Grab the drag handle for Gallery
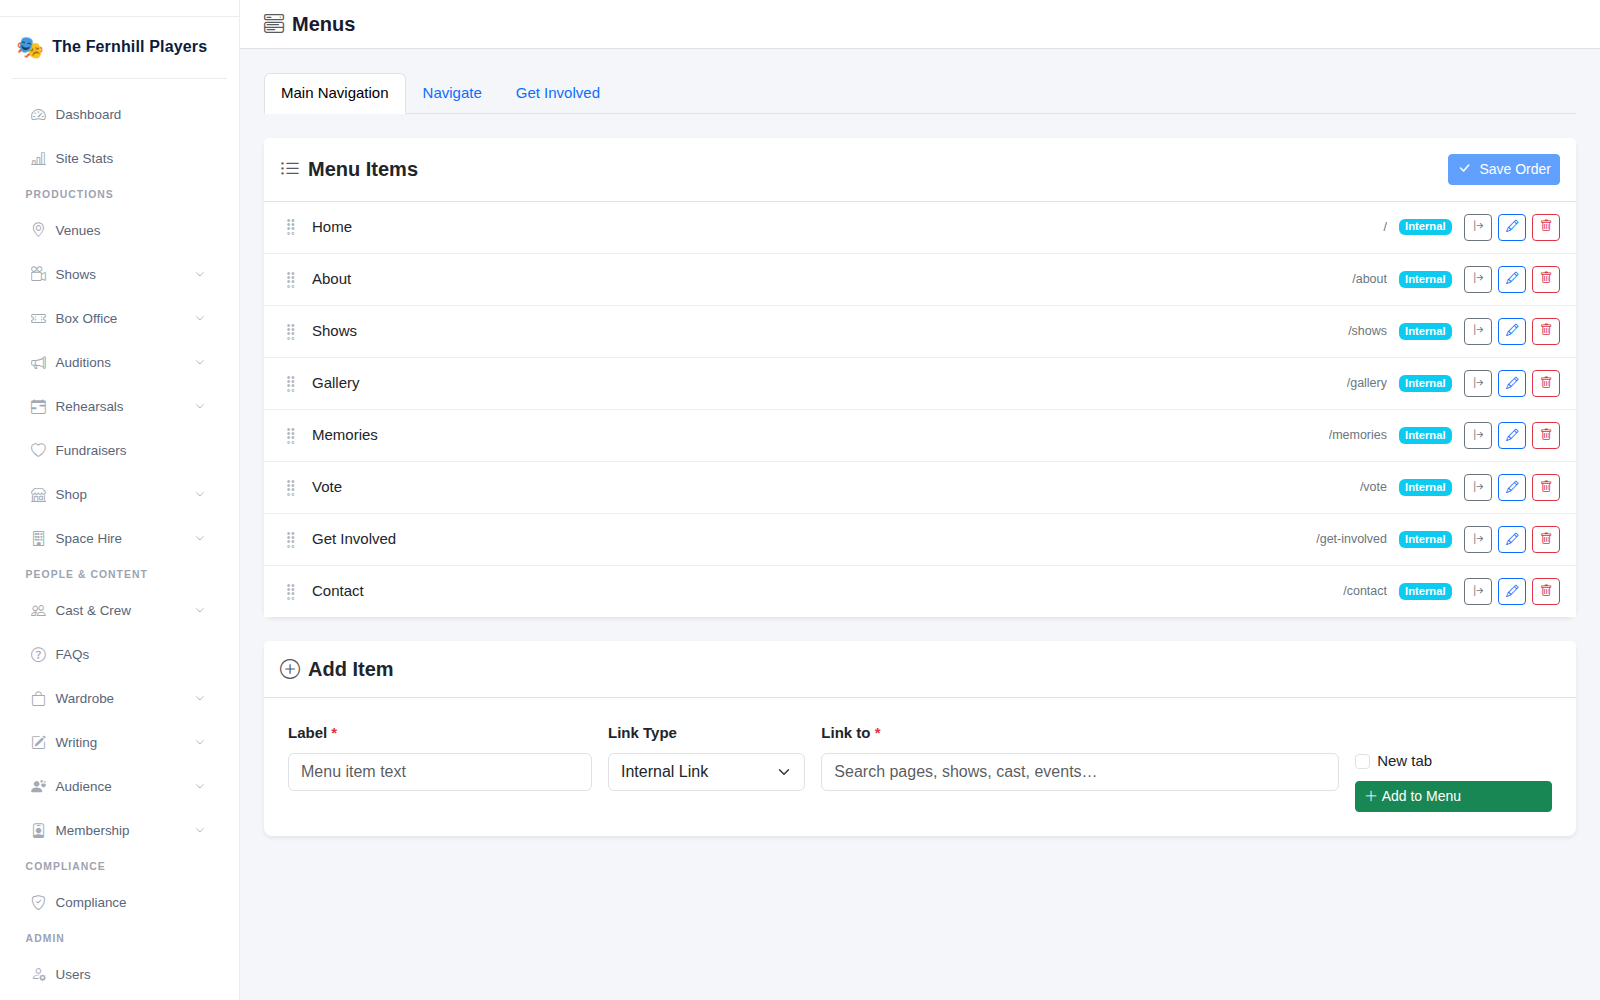 point(291,383)
